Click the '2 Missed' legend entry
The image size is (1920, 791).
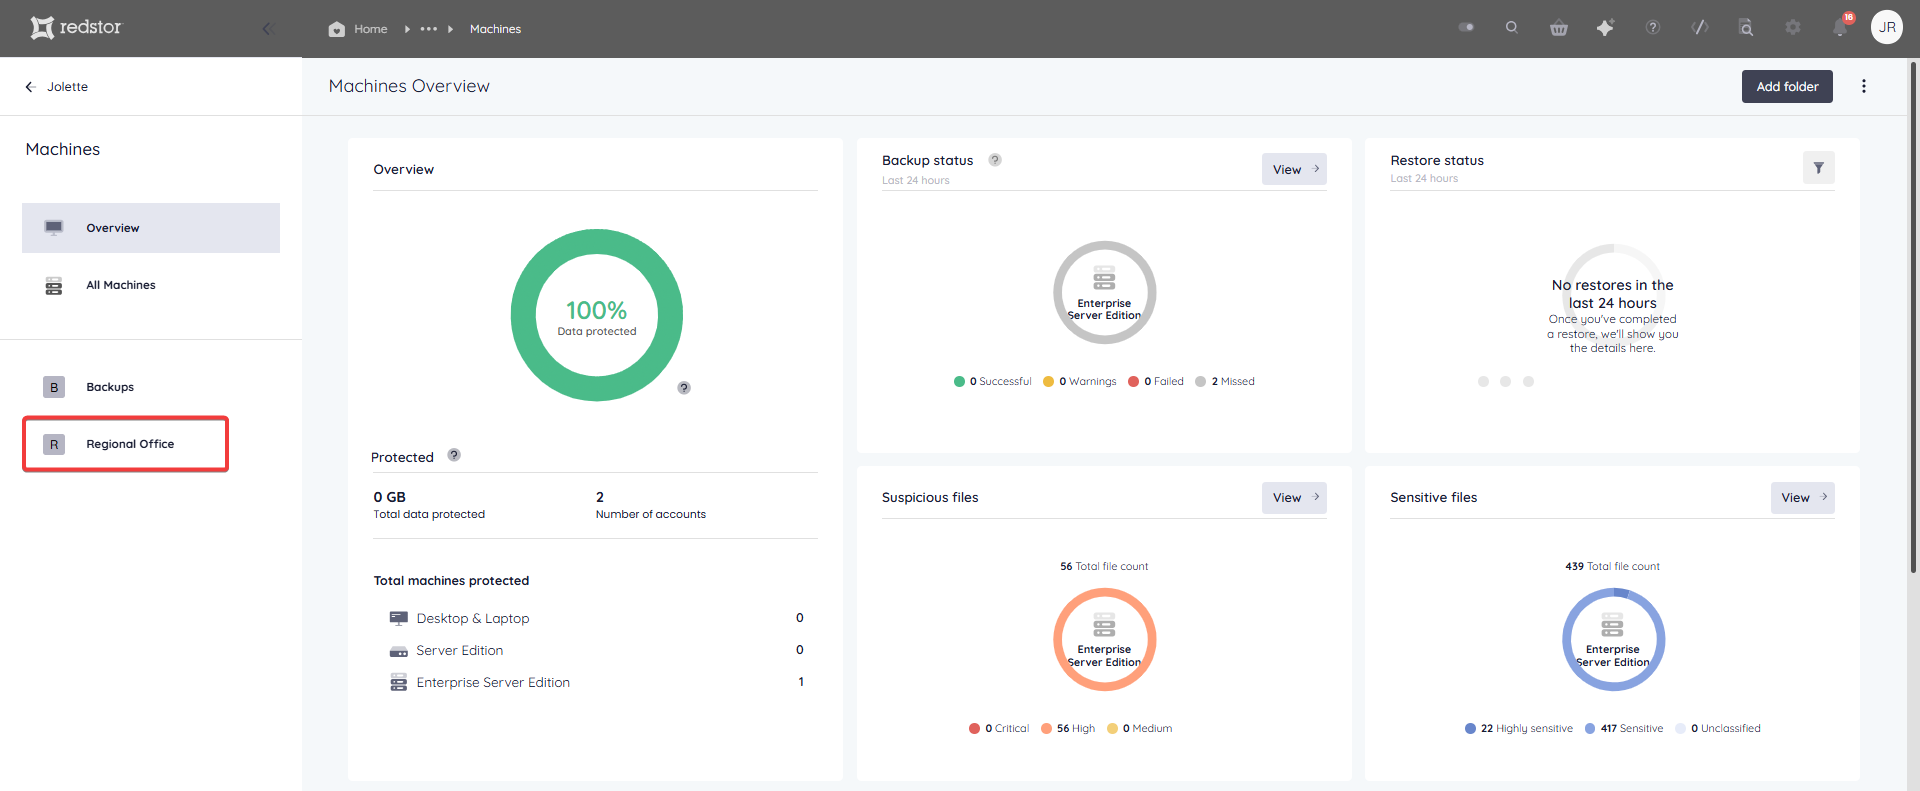pos(1225,381)
